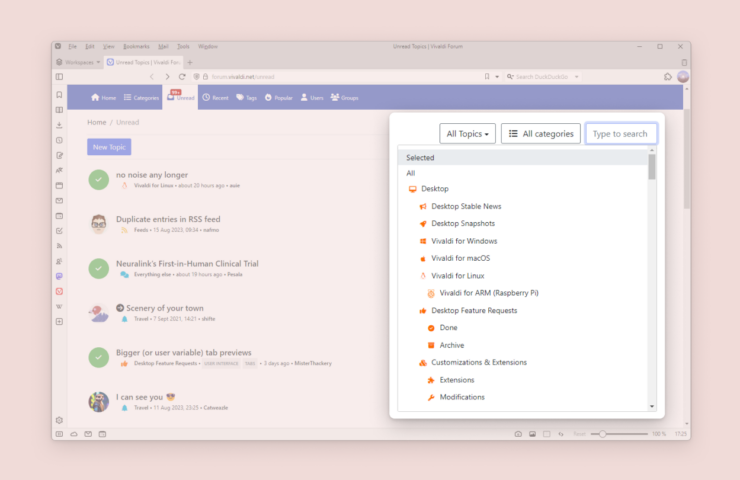Switch search engine via magnifier icon
Image resolution: width=740 pixels, height=480 pixels.
(x=510, y=76)
